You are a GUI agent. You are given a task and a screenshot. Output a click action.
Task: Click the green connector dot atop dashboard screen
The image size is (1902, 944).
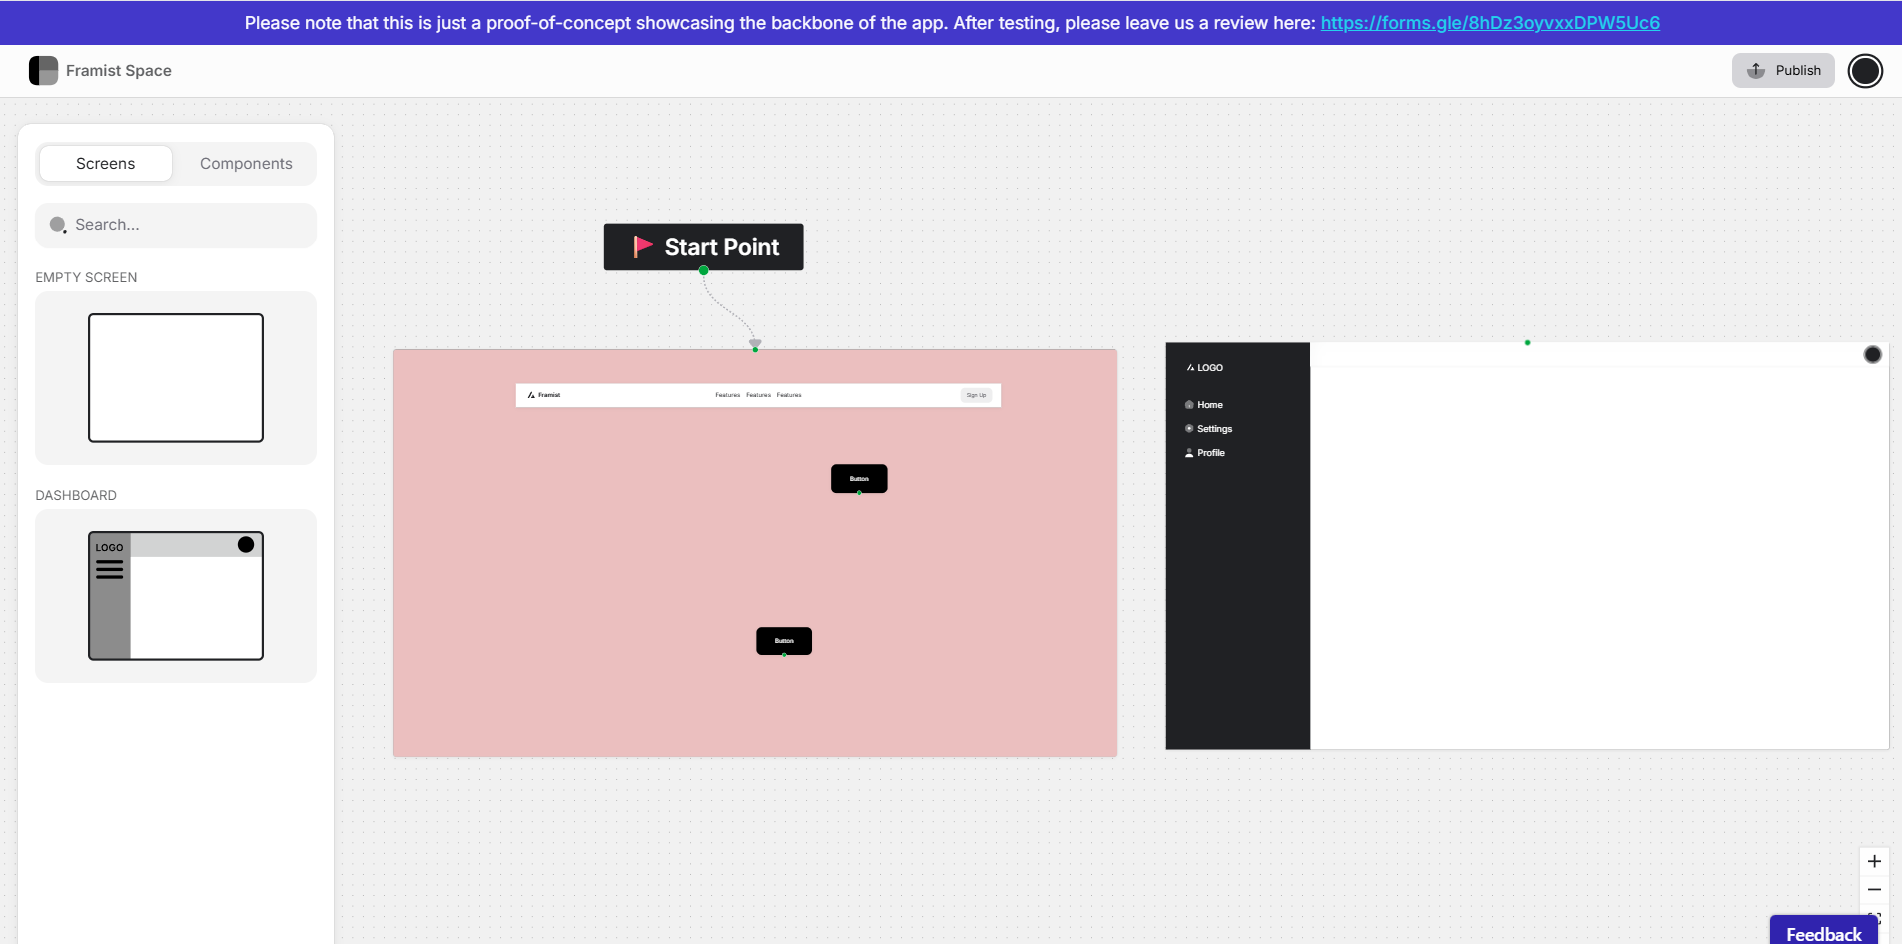tap(1527, 343)
